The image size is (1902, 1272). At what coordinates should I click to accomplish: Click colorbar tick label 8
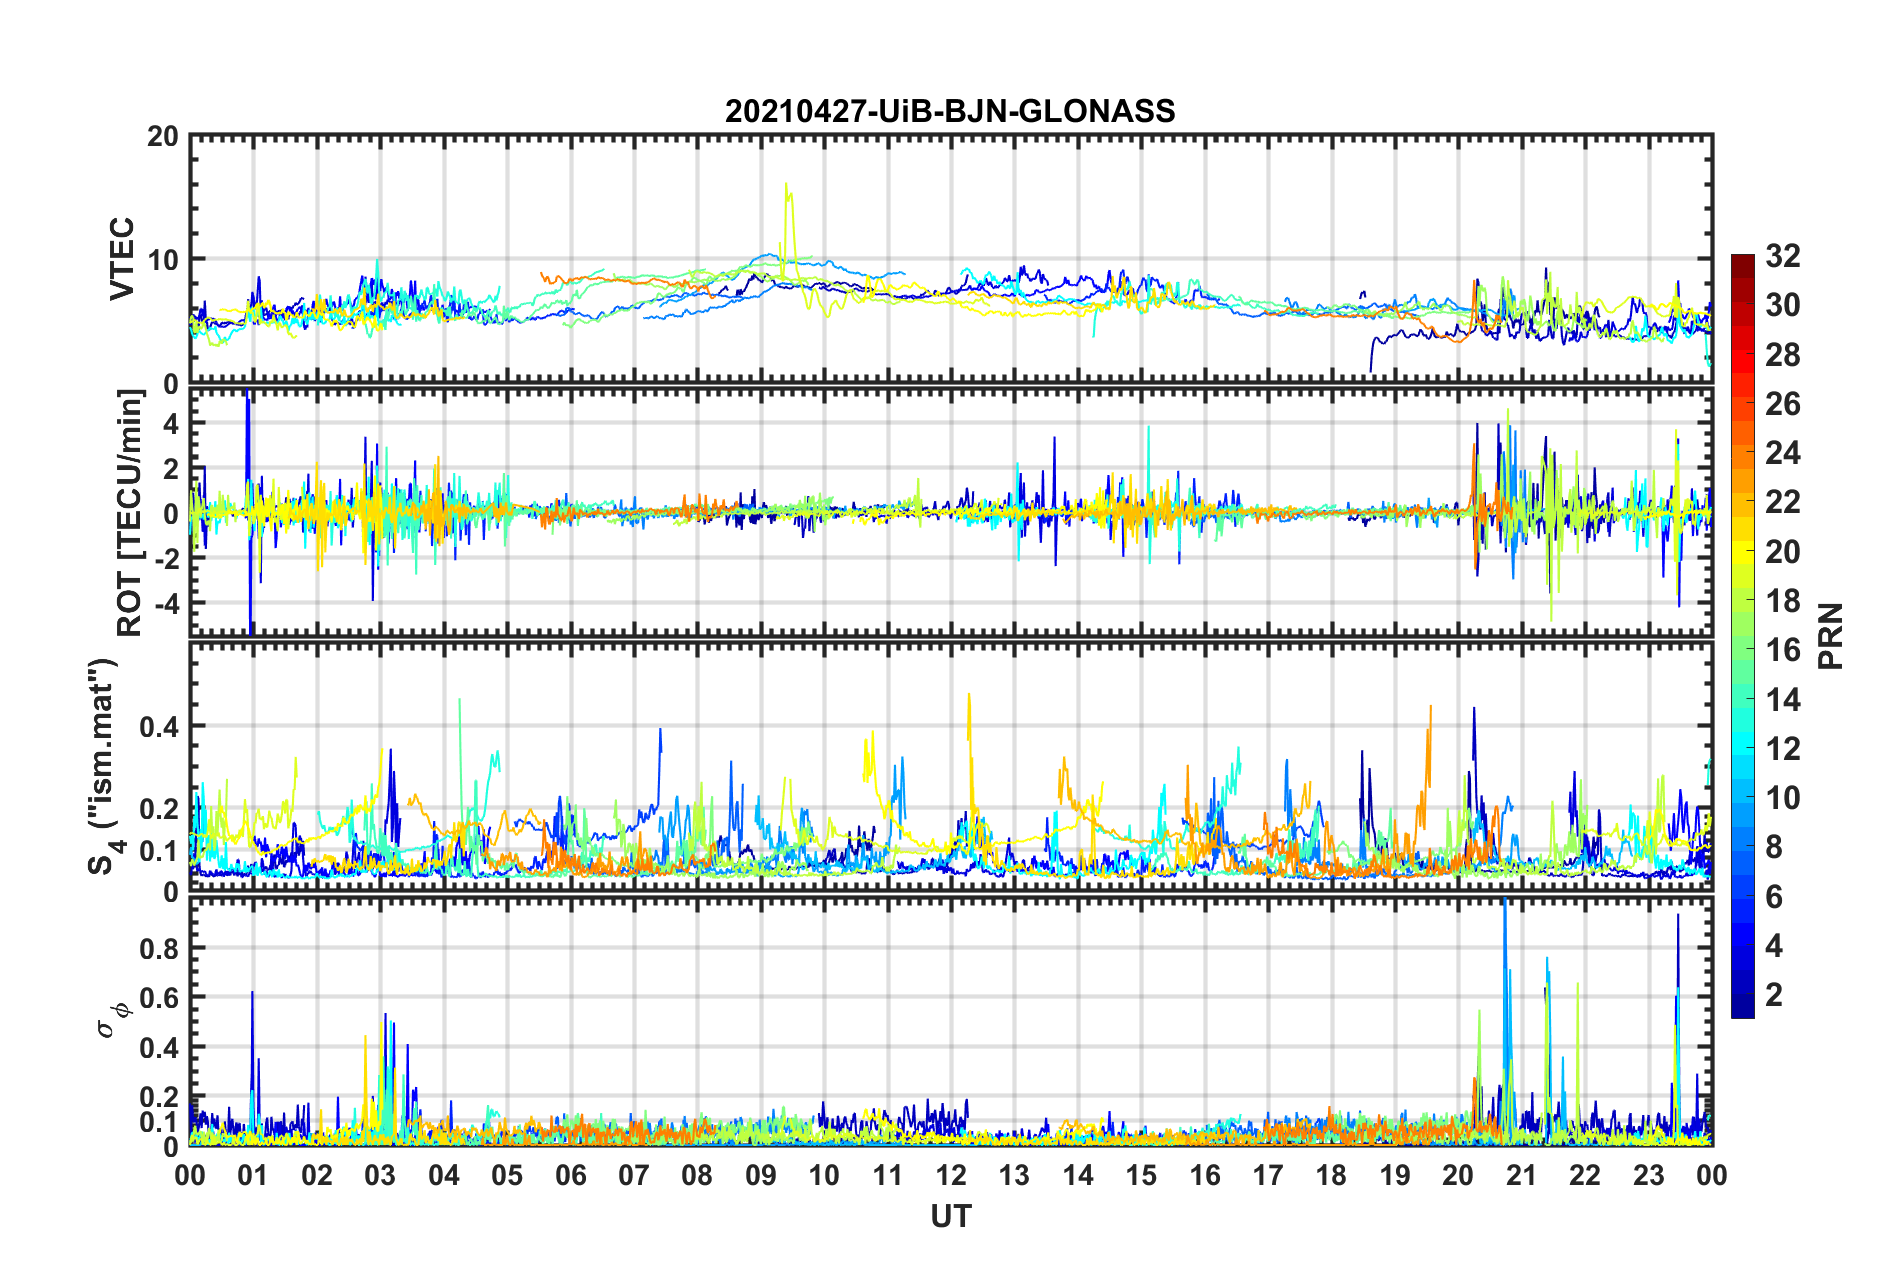coord(1774,848)
